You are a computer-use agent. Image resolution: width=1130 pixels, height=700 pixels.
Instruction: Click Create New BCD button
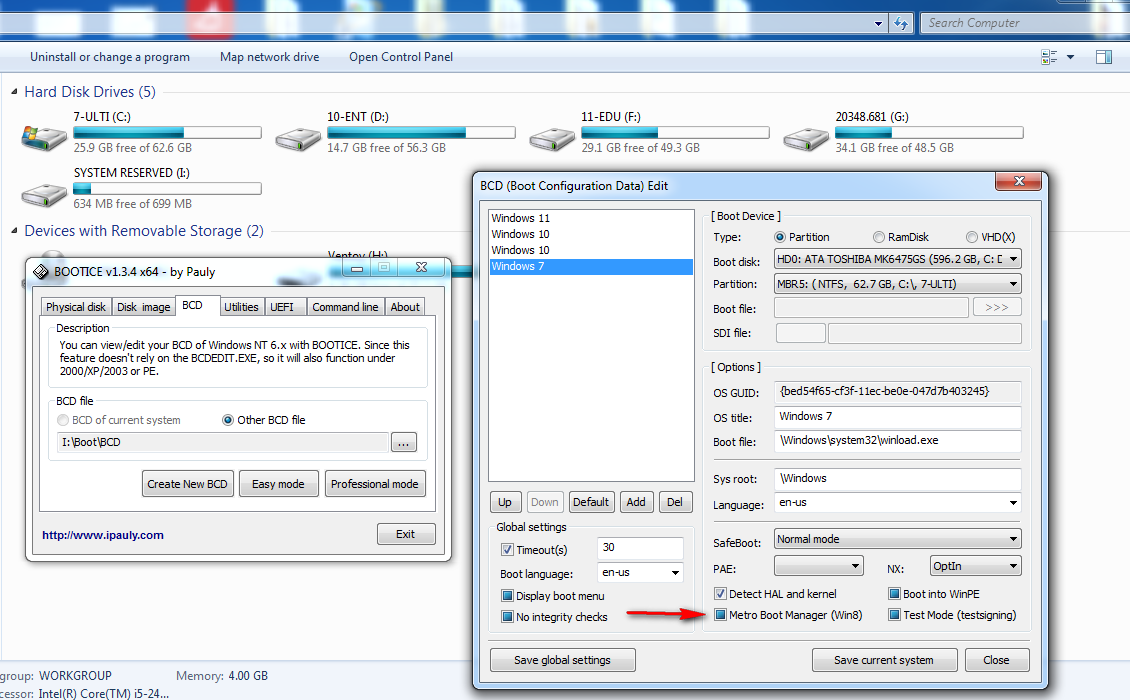187,484
